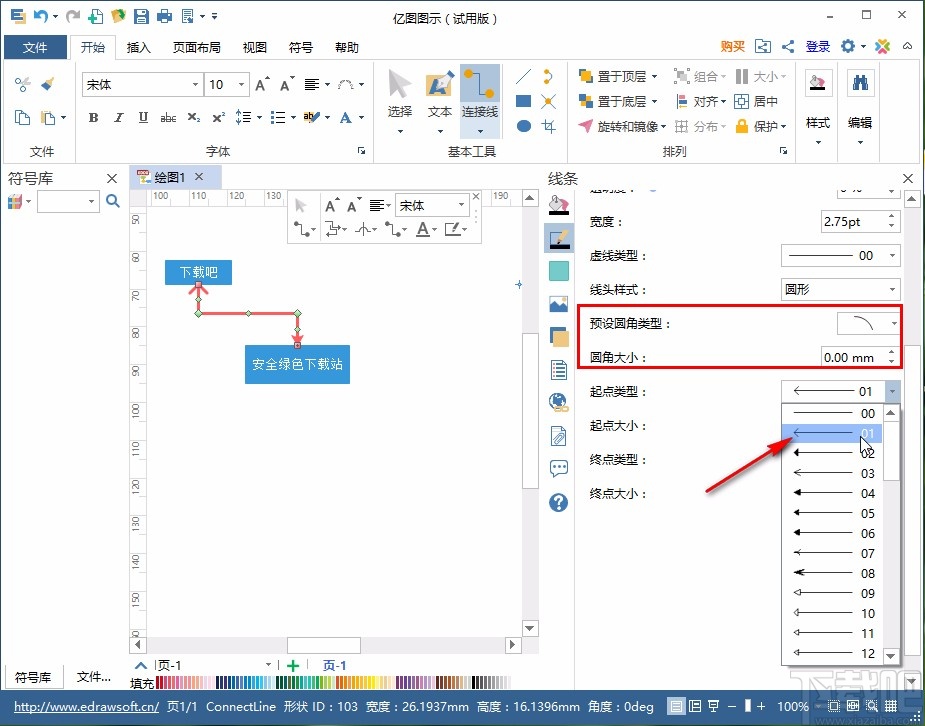
Task: Add a new page with plus button
Action: click(x=293, y=666)
